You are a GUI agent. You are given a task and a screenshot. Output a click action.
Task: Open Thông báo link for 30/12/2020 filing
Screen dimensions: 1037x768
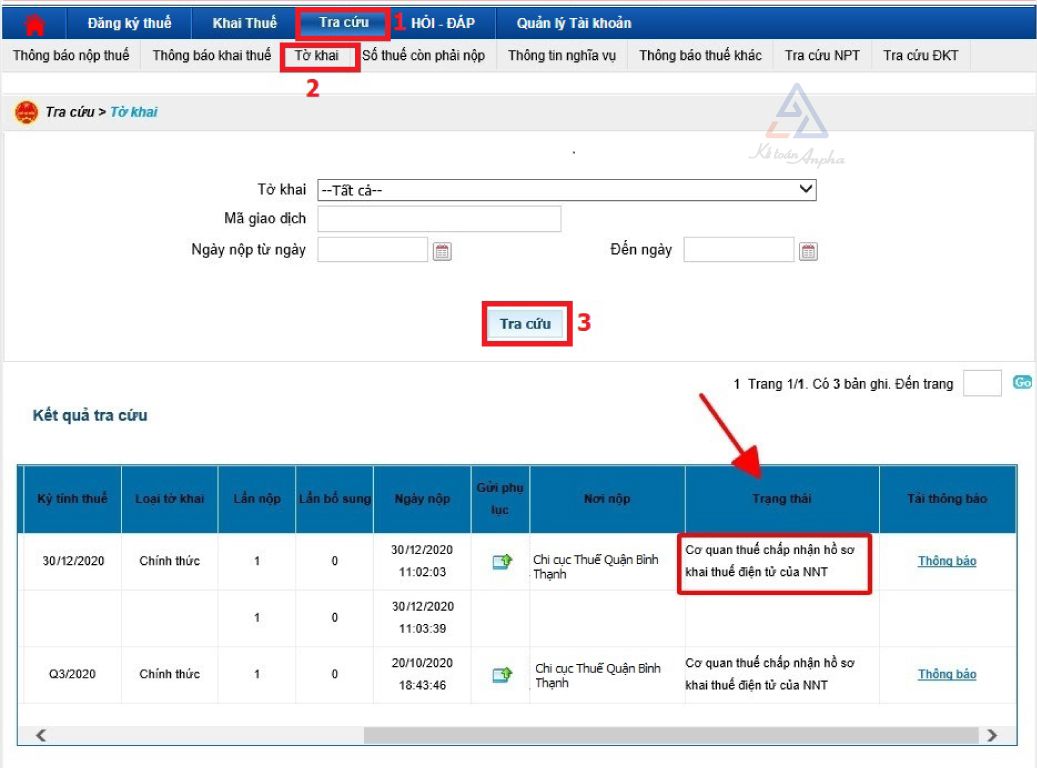click(946, 562)
